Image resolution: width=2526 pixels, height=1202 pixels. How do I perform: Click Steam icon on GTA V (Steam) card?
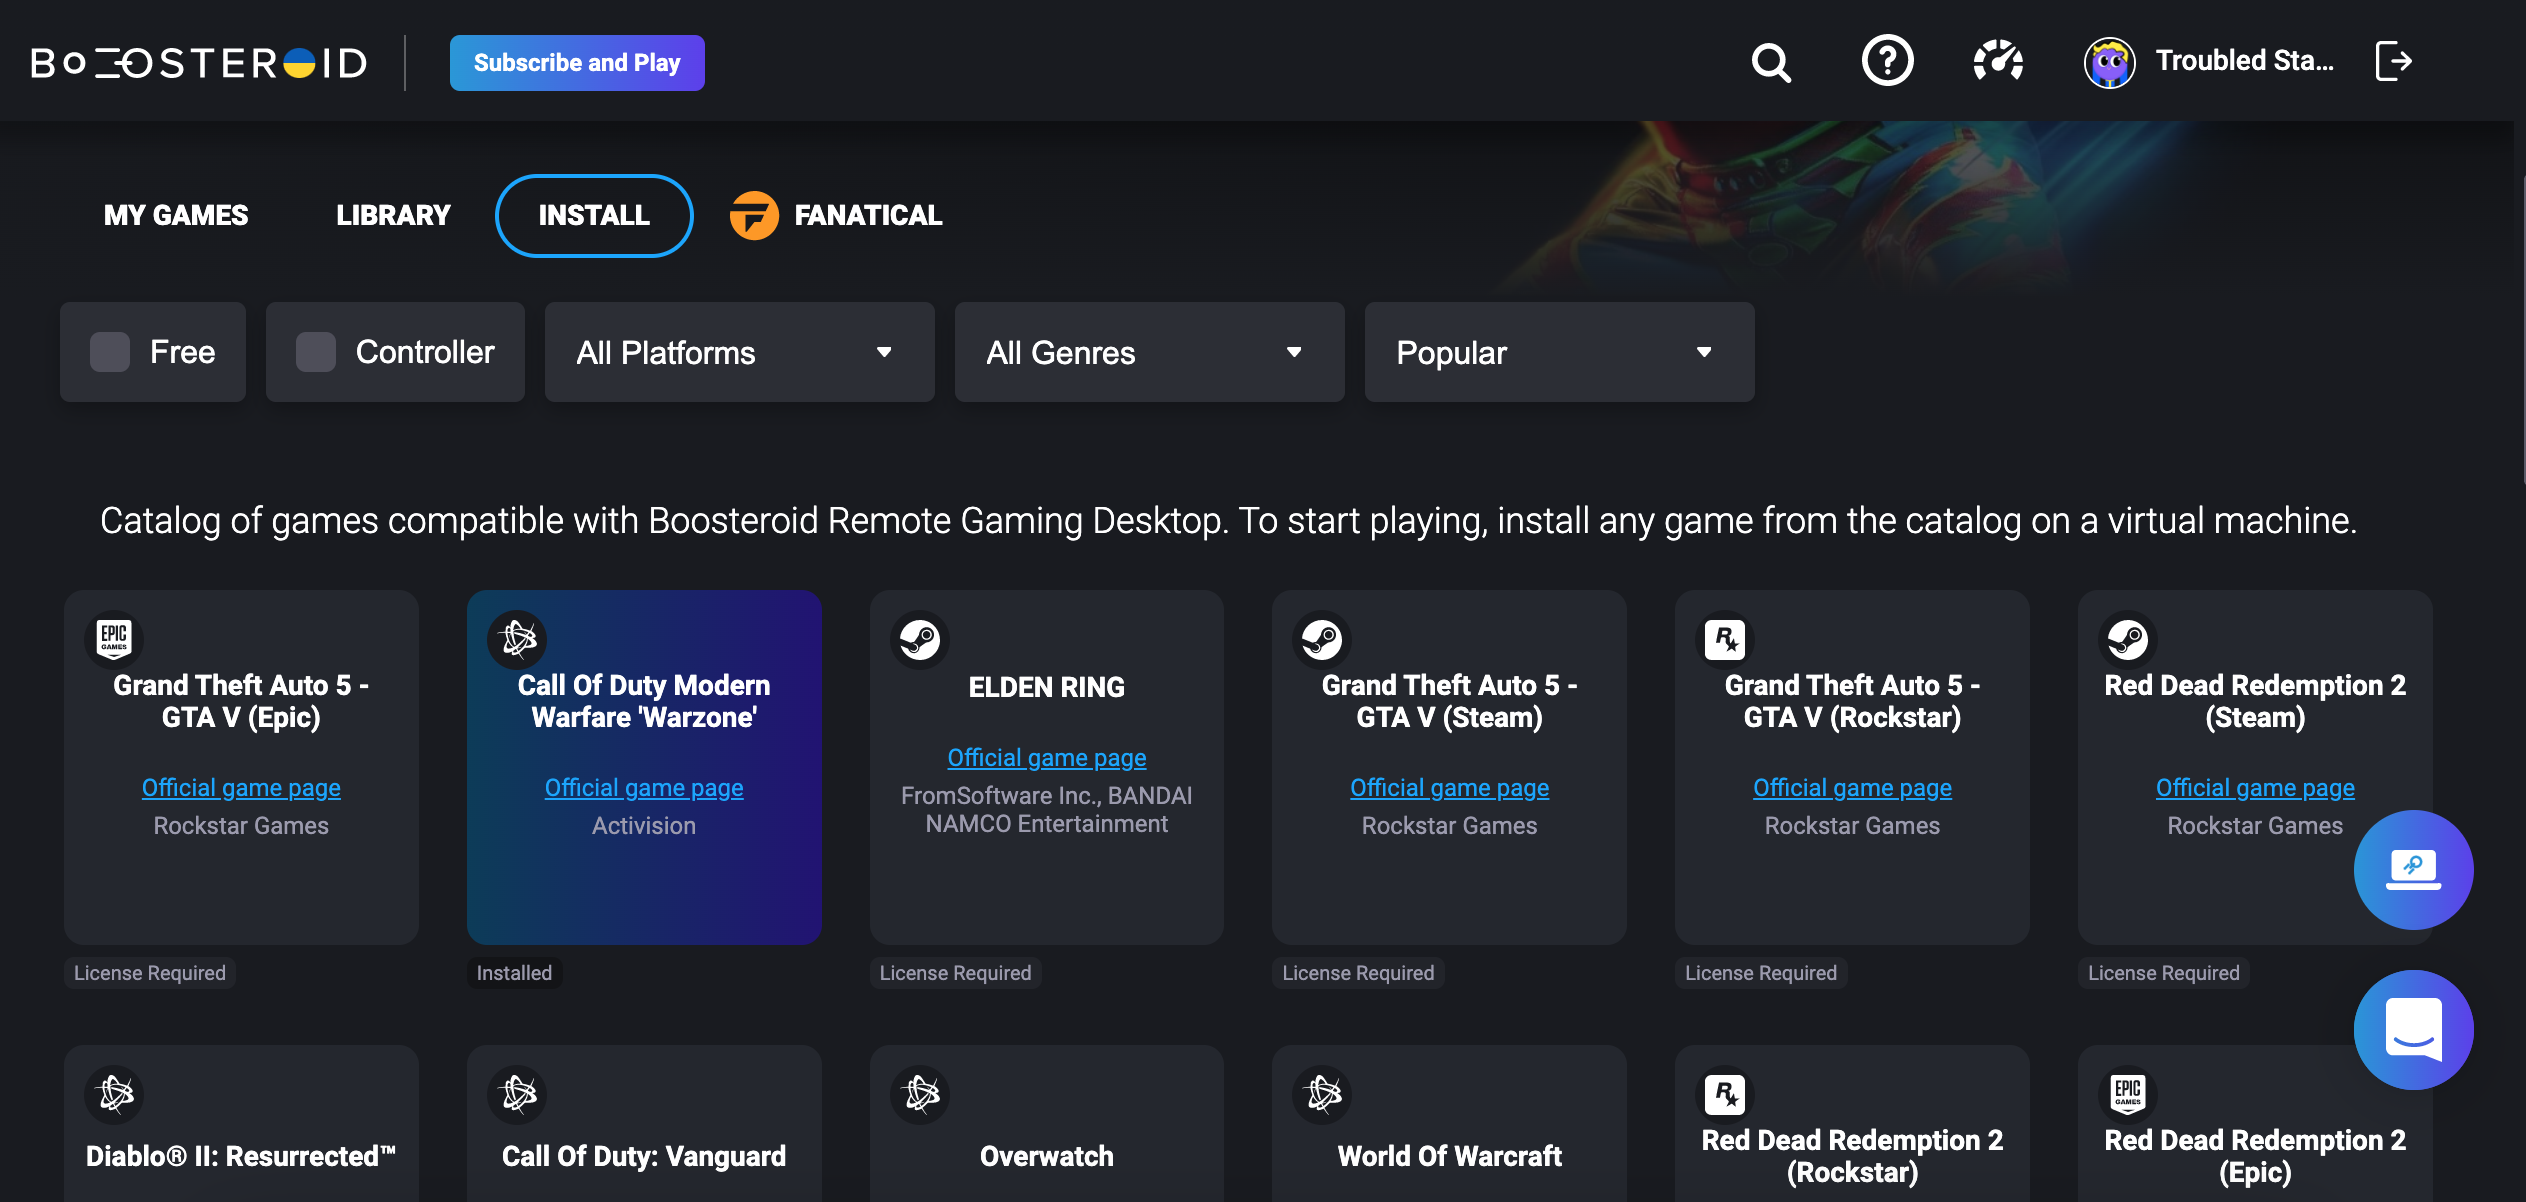[x=1322, y=638]
